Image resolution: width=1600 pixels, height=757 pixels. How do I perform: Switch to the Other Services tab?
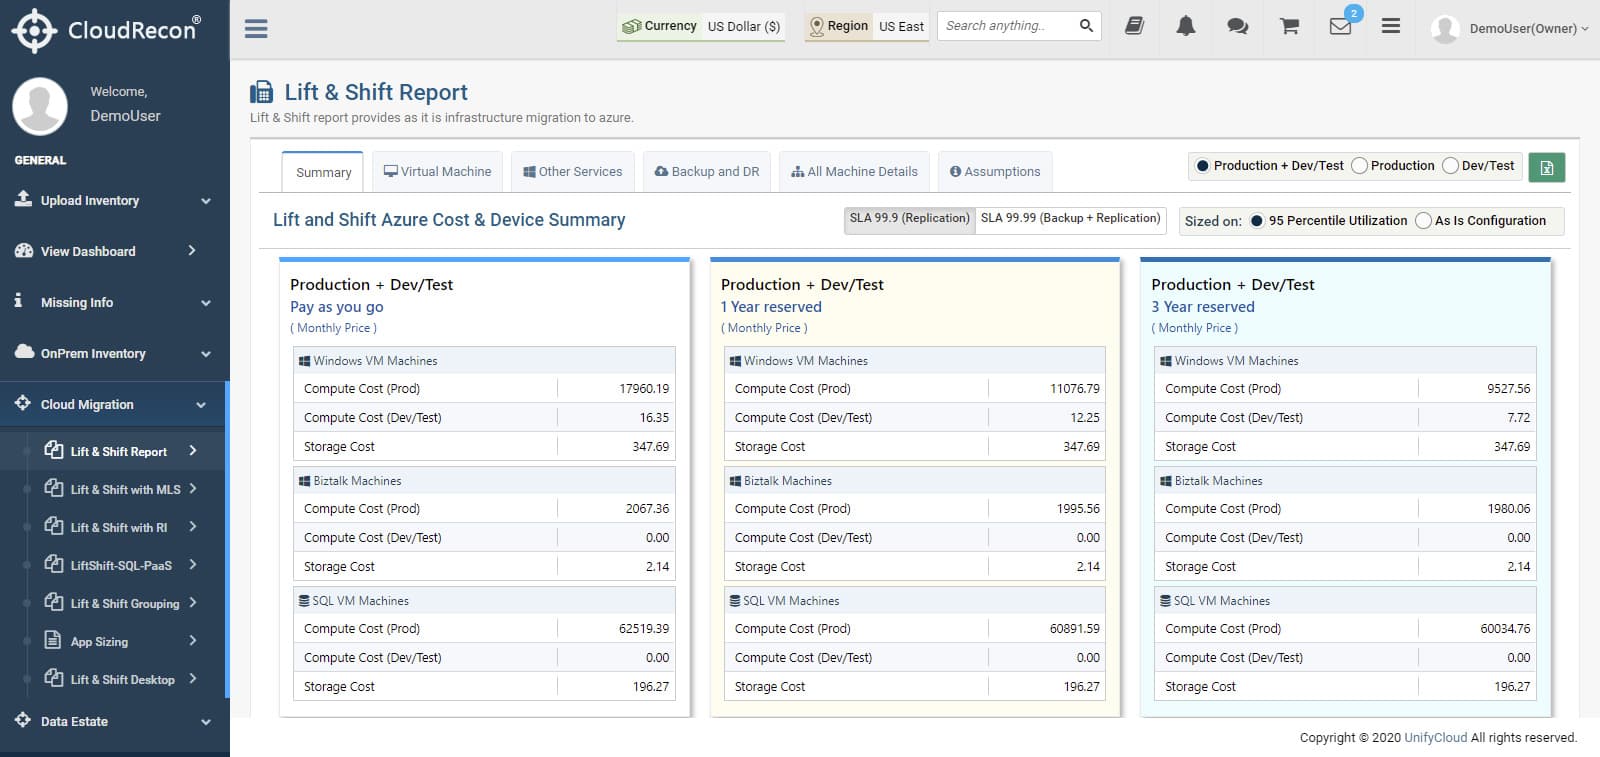pyautogui.click(x=573, y=172)
